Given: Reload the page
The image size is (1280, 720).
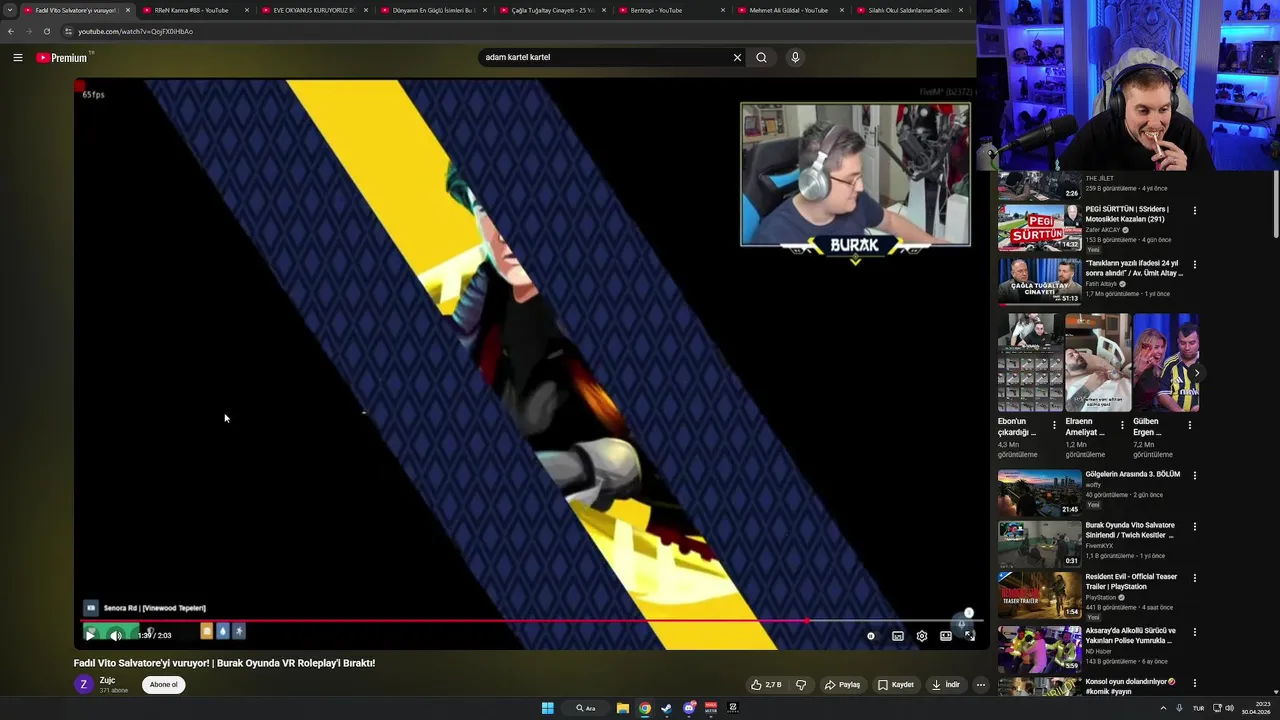Looking at the screenshot, I should click(x=46, y=31).
